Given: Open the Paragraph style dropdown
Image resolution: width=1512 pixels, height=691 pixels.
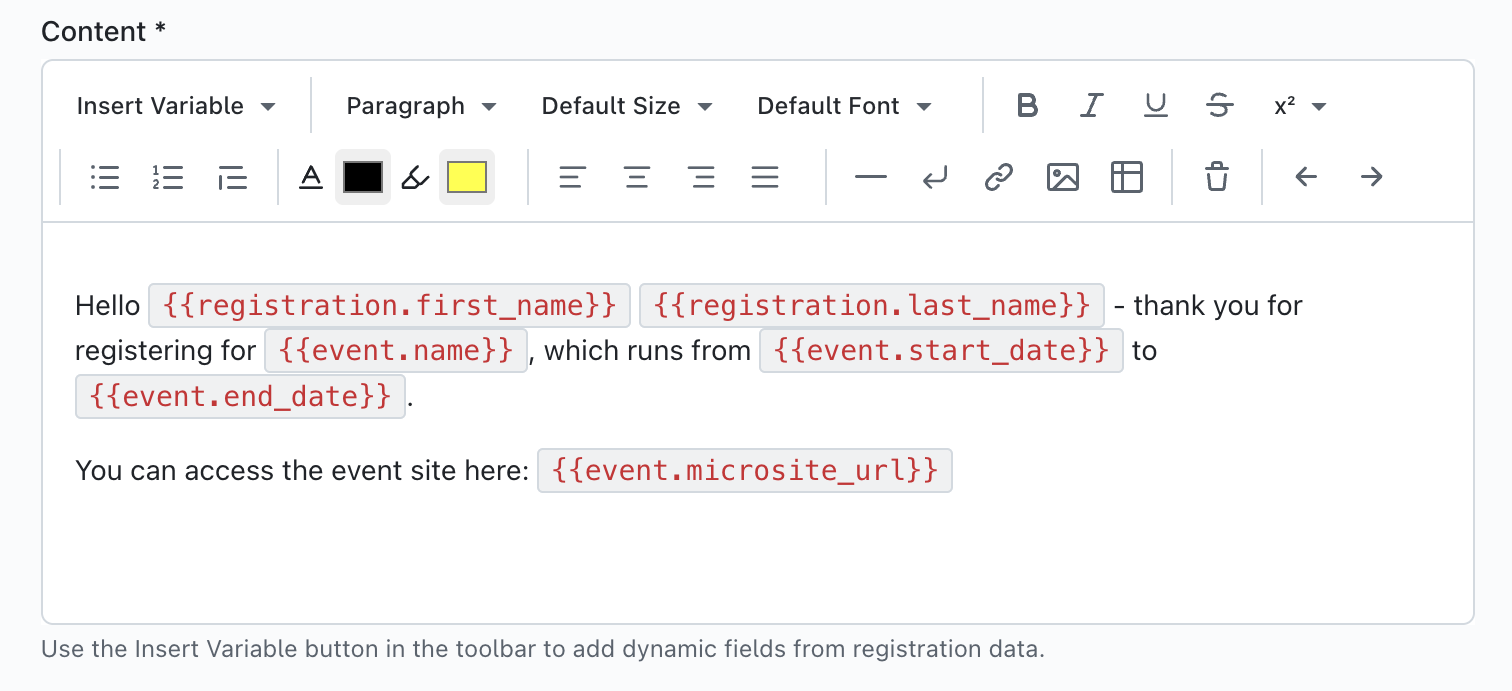Looking at the screenshot, I should tap(421, 106).
